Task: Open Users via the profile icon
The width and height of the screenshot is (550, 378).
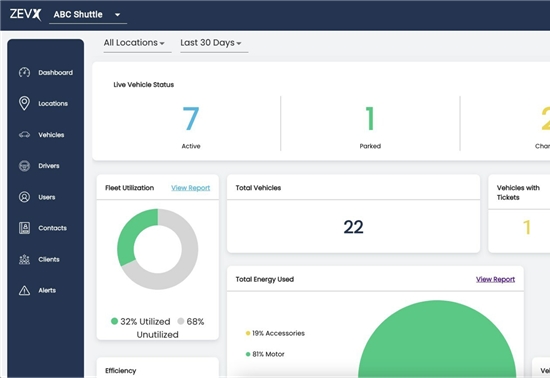Action: (24, 197)
